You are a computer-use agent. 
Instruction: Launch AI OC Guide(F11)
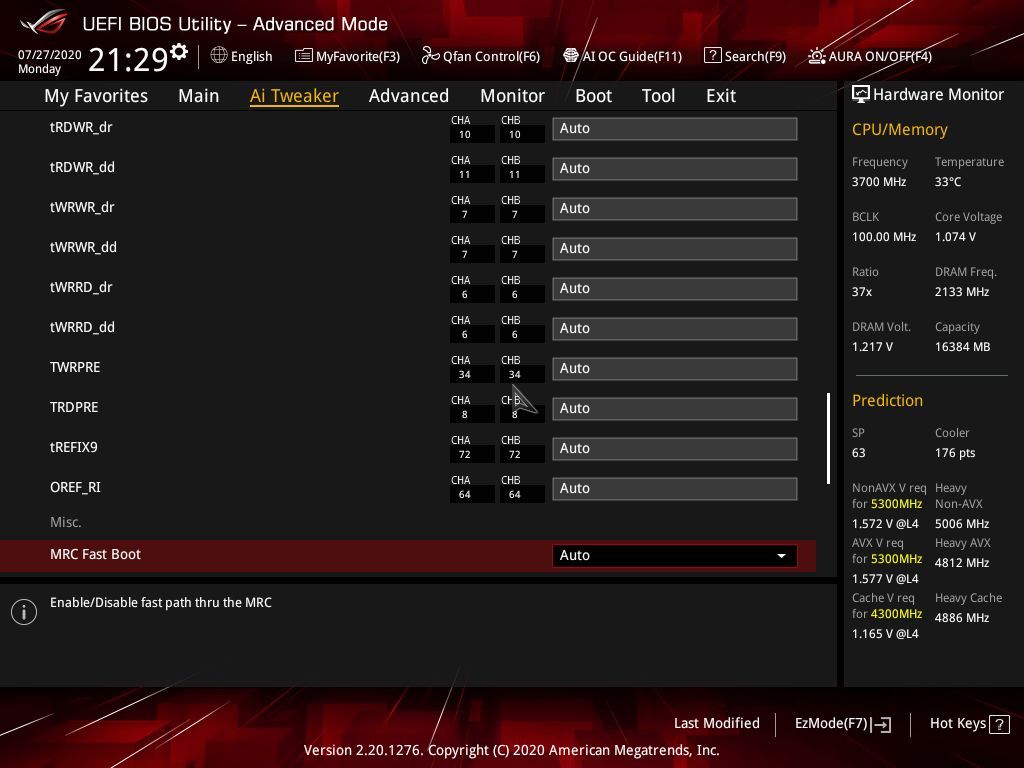[x=622, y=56]
